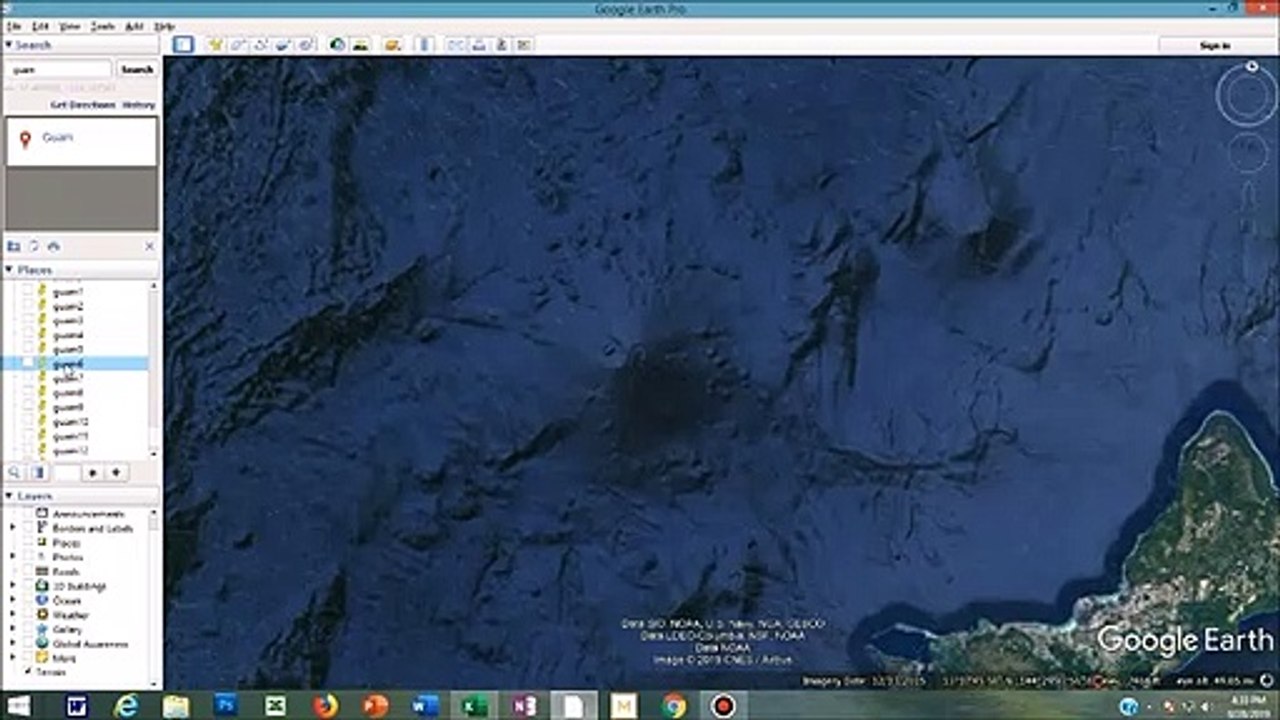Expand the Ocean layer
This screenshot has height=720, width=1280.
coord(13,601)
